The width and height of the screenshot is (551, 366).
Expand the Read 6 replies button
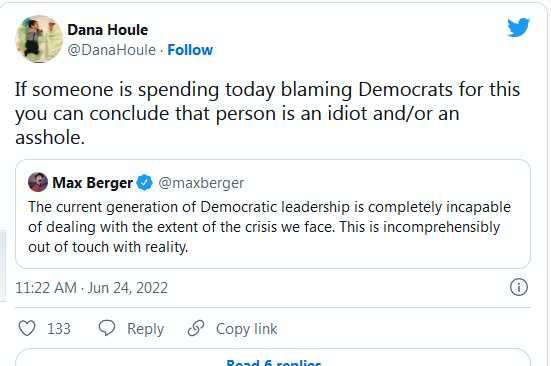click(x=273, y=358)
